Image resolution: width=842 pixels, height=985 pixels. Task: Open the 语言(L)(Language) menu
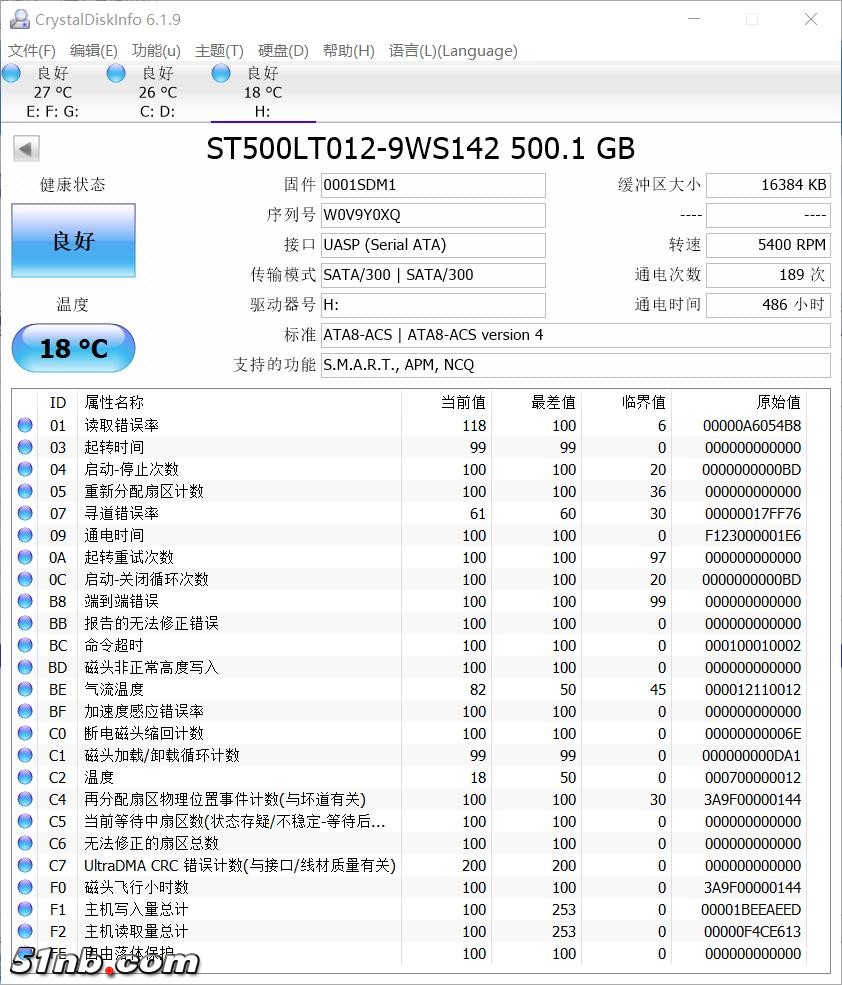tap(452, 51)
